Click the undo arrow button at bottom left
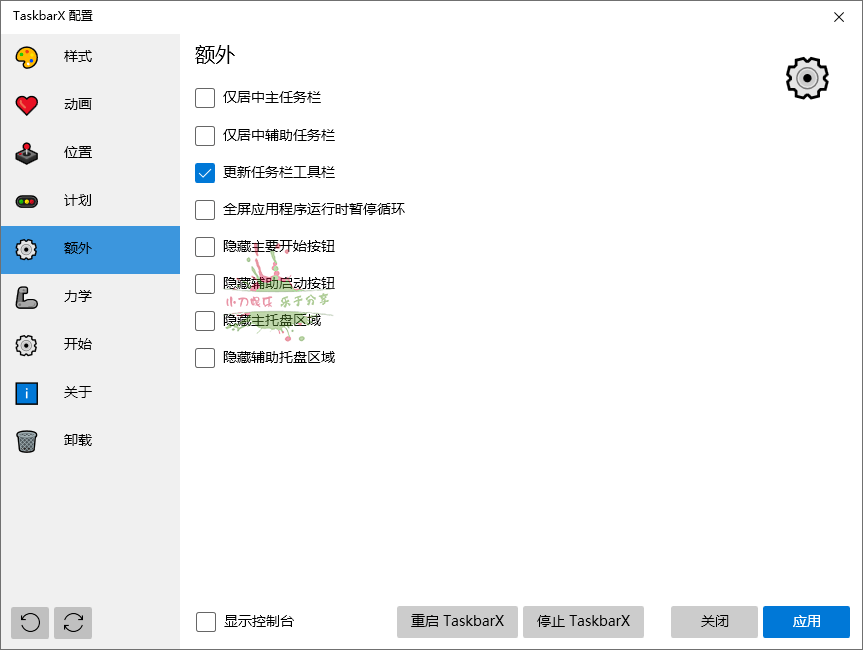 tap(30, 622)
